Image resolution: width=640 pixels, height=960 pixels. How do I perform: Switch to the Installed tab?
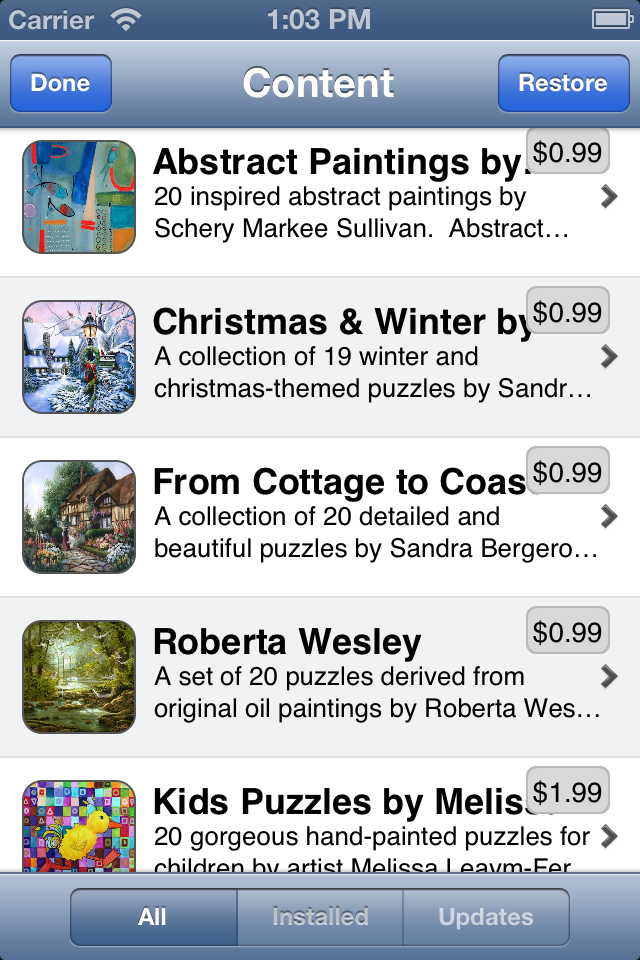click(x=320, y=917)
